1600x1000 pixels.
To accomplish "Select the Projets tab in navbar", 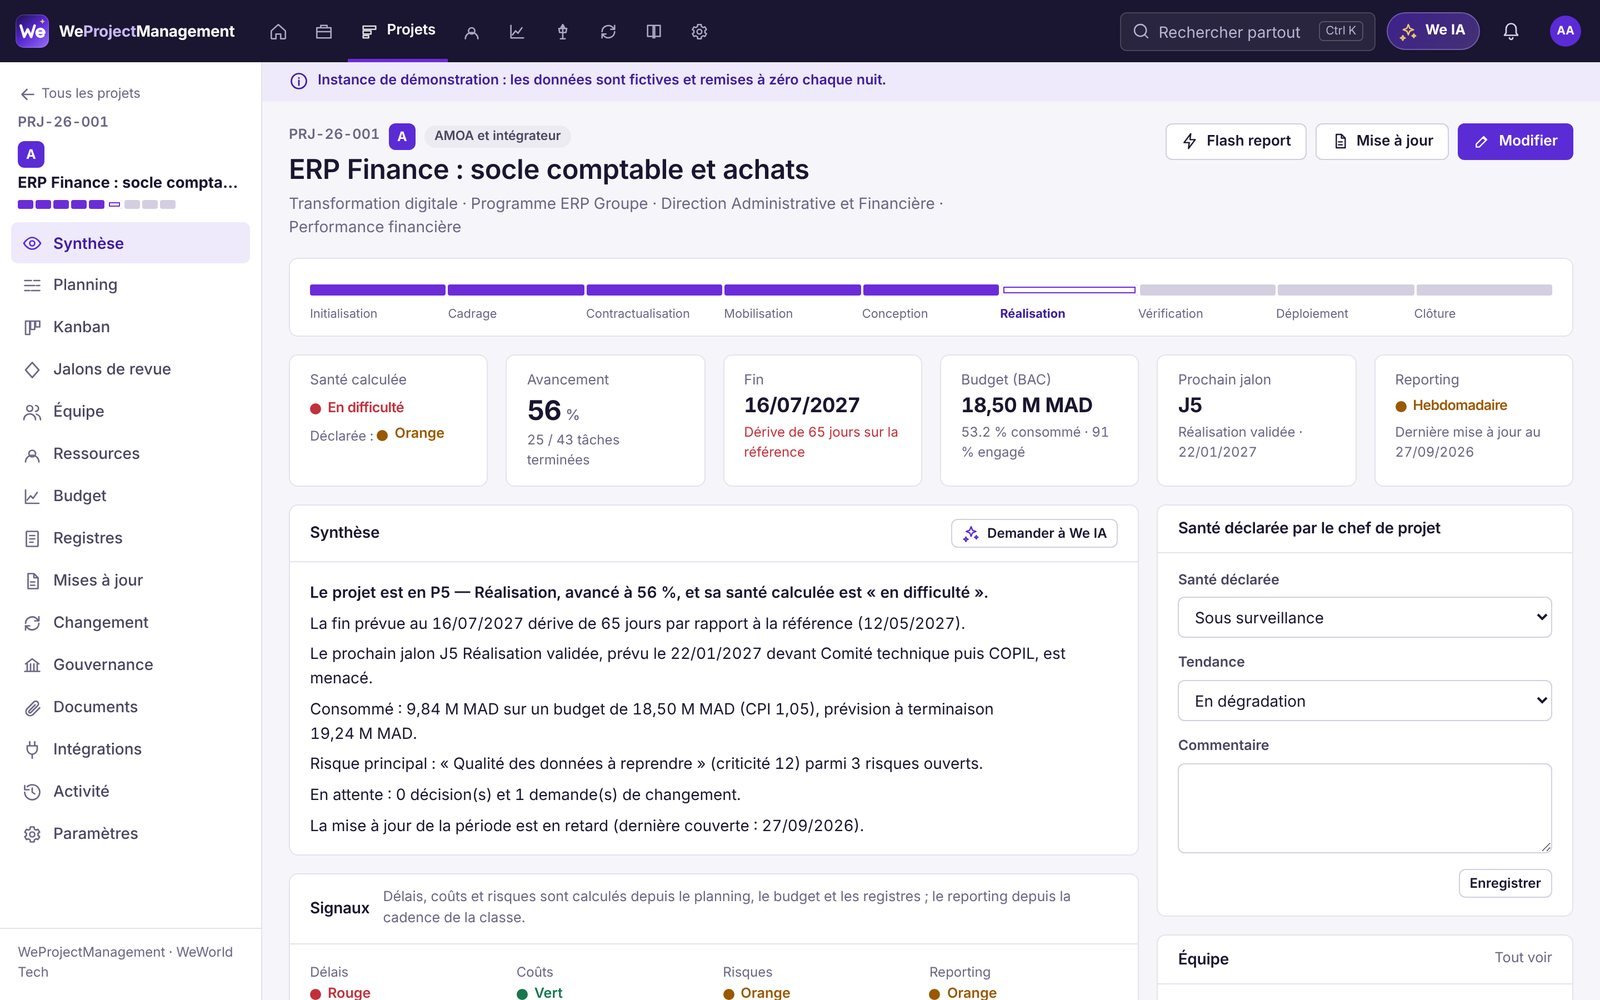I will [398, 30].
